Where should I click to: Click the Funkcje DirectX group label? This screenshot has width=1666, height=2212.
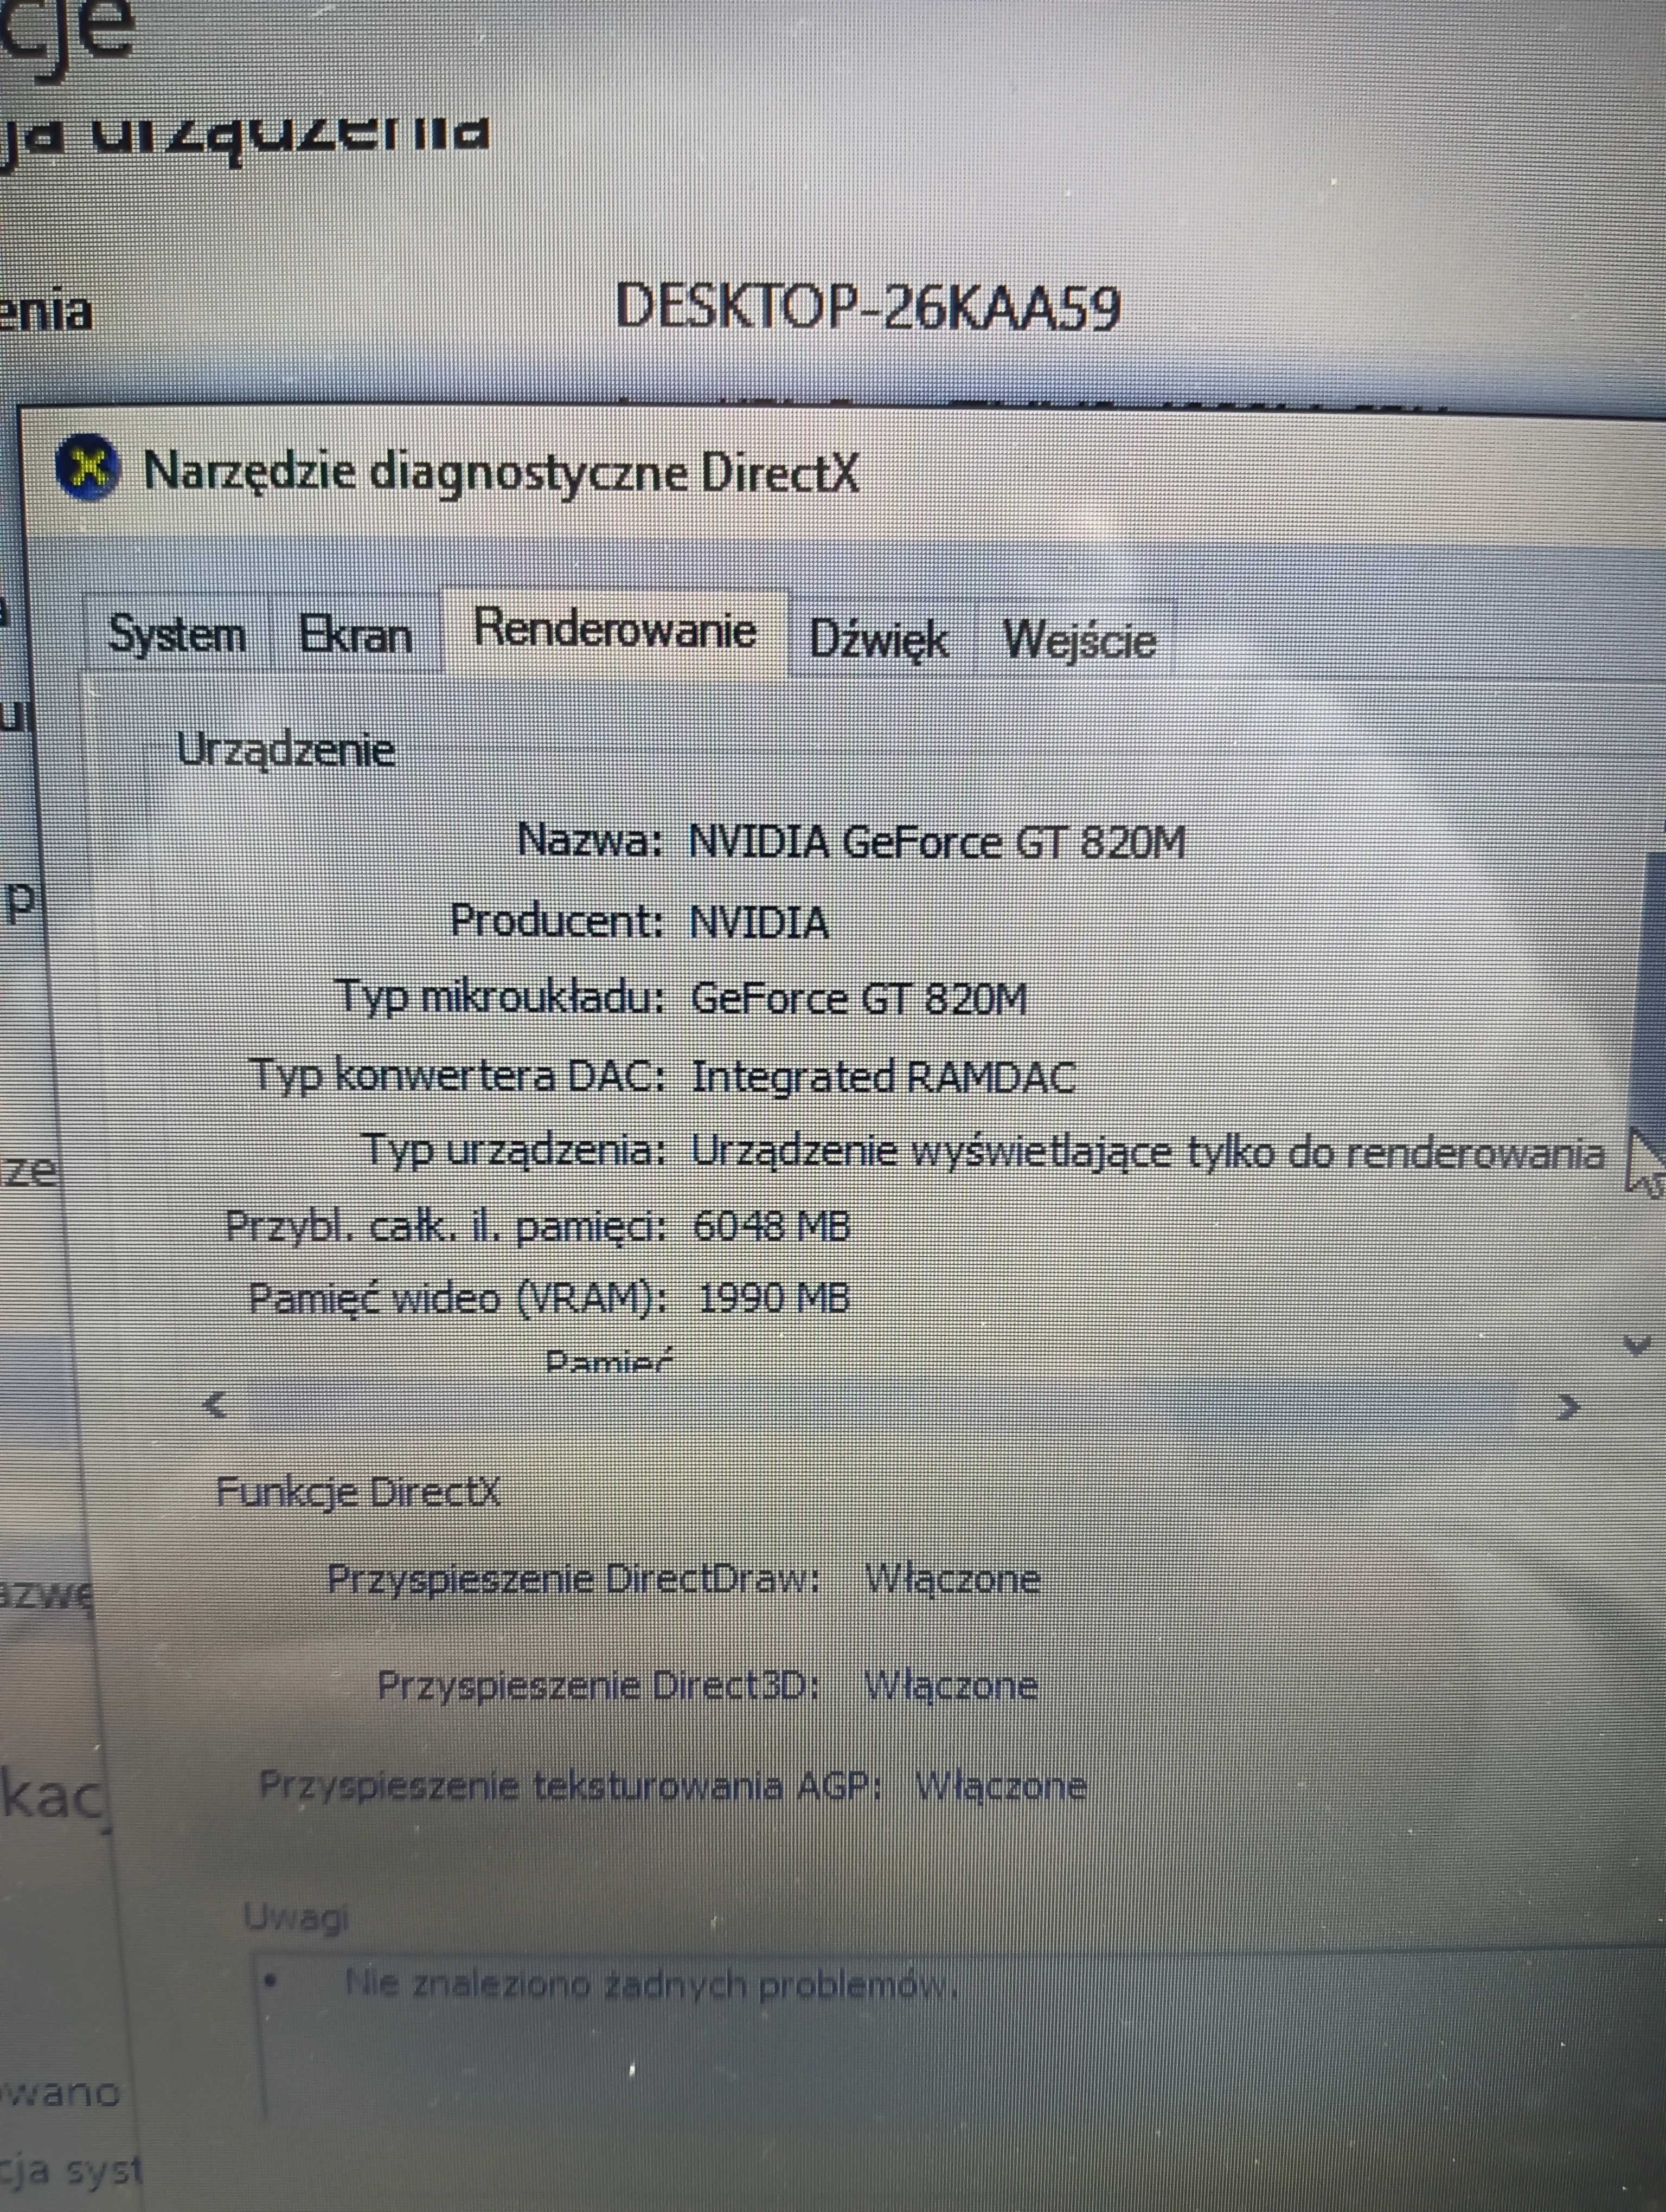pyautogui.click(x=358, y=1492)
